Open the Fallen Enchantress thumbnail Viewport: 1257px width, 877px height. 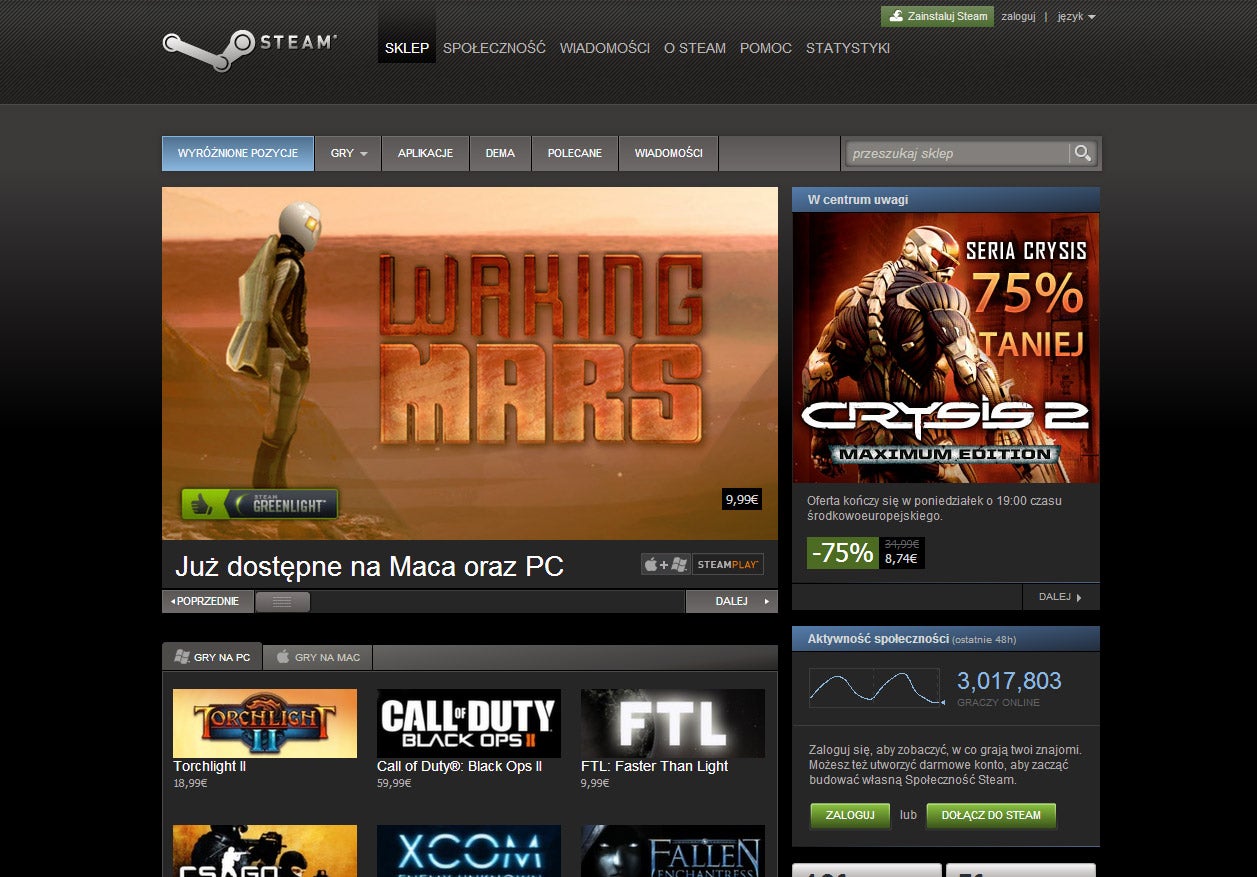pyautogui.click(x=673, y=851)
